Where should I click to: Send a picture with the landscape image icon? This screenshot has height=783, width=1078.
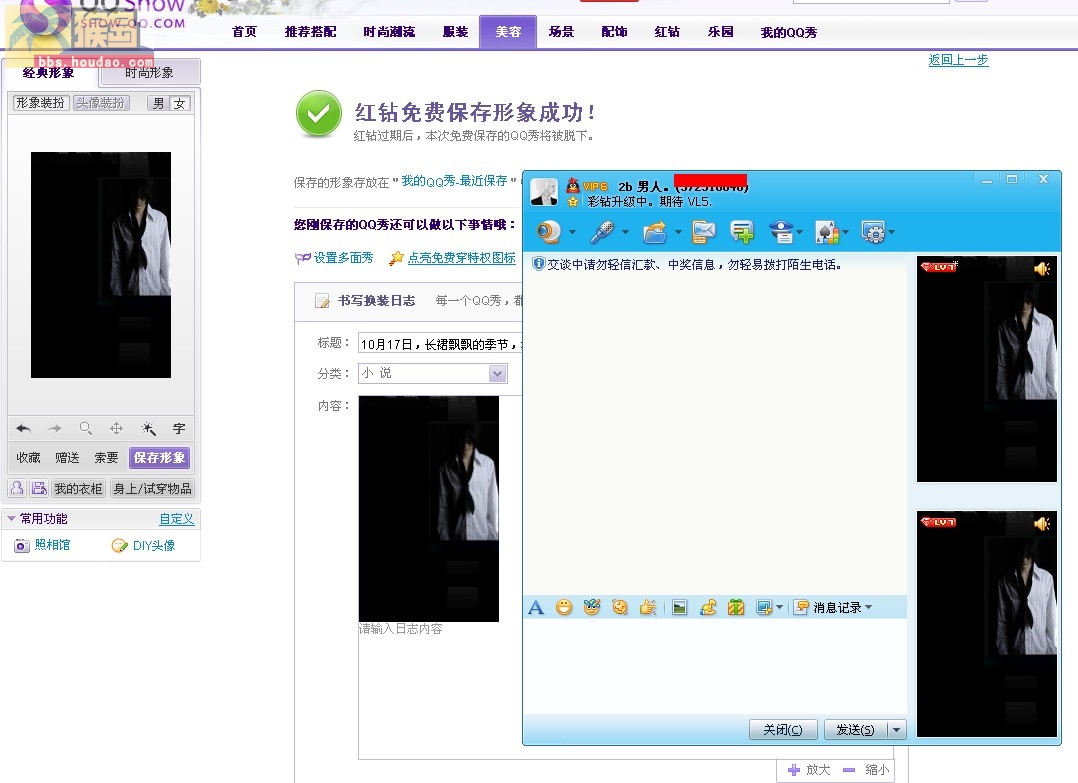point(679,607)
